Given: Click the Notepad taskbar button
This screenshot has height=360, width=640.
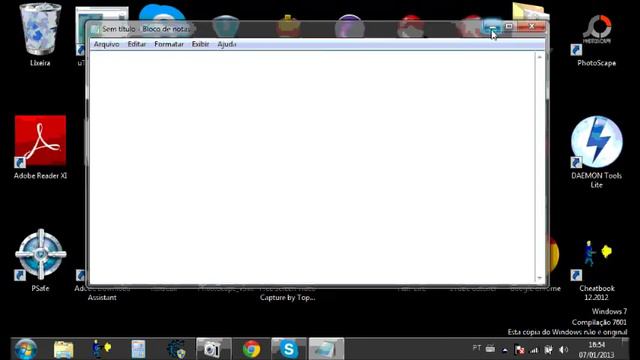Looking at the screenshot, I should point(326,349).
